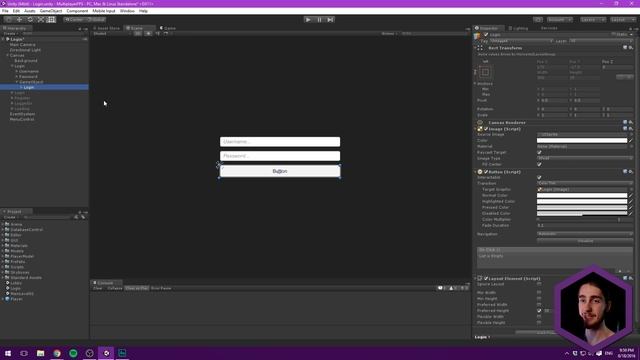Open the Navigation dropdown
Viewport: 640px width, 360px height.
click(584, 234)
